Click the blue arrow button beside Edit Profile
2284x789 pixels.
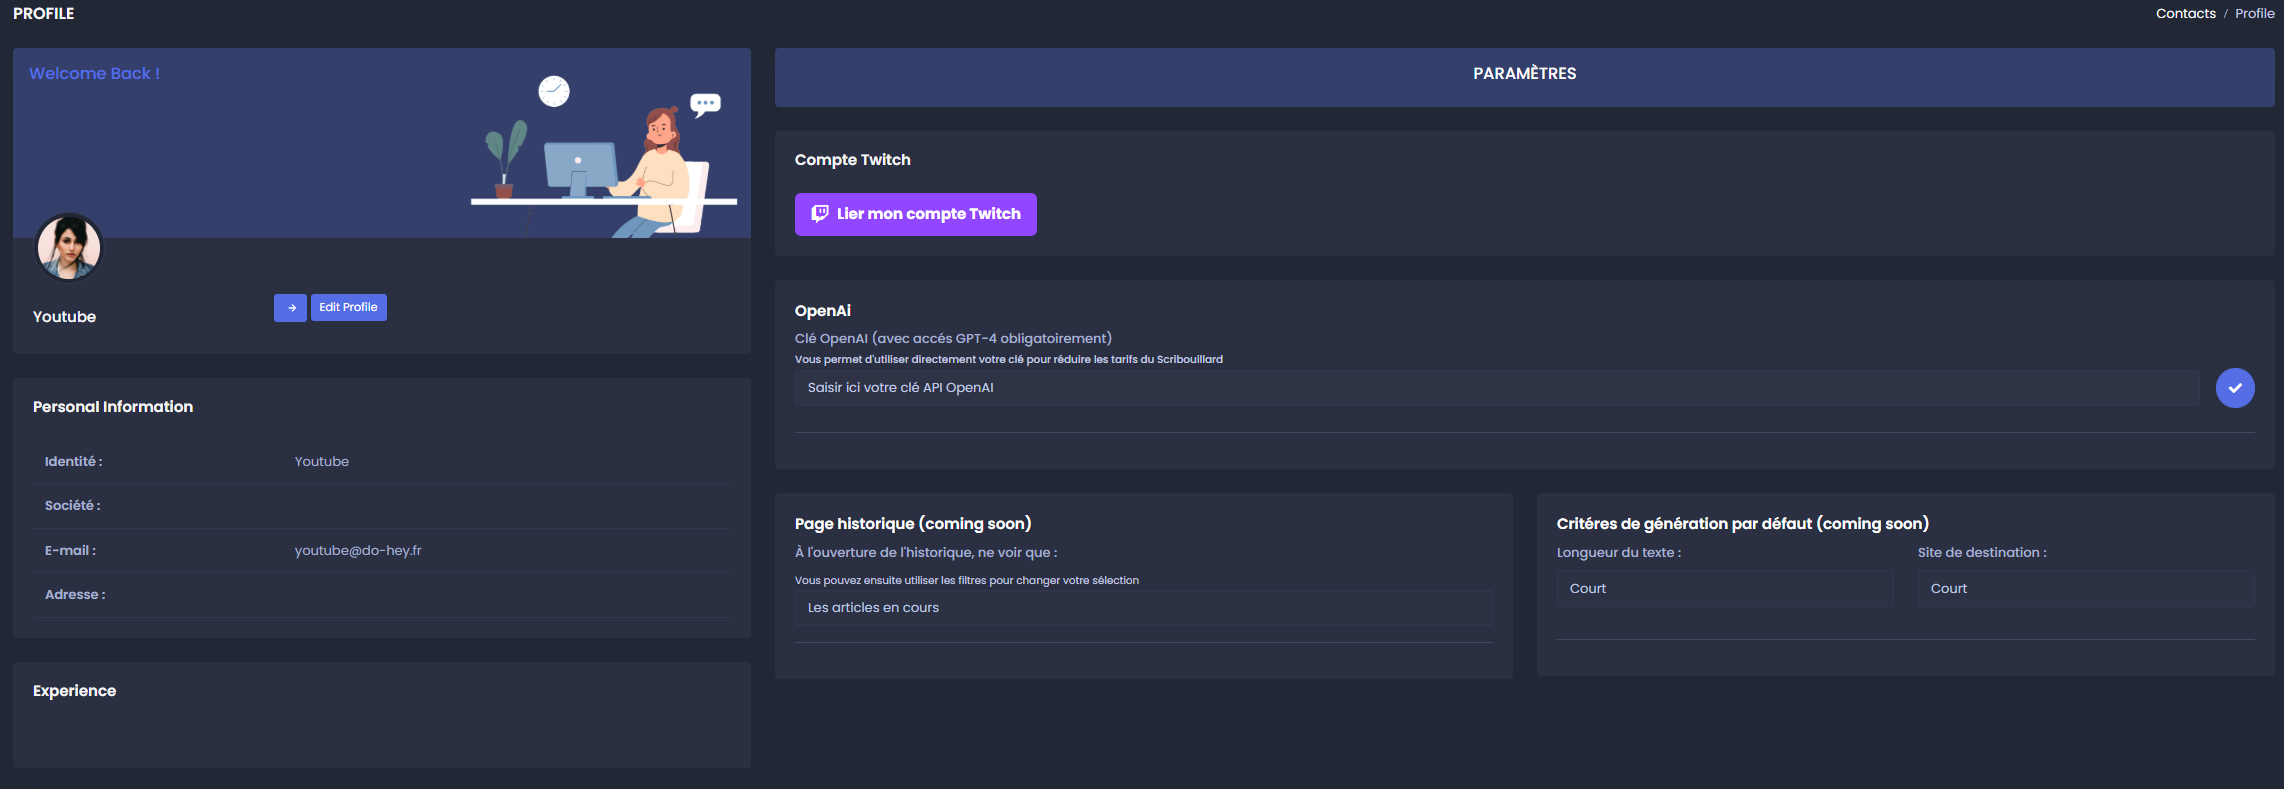[x=290, y=308]
